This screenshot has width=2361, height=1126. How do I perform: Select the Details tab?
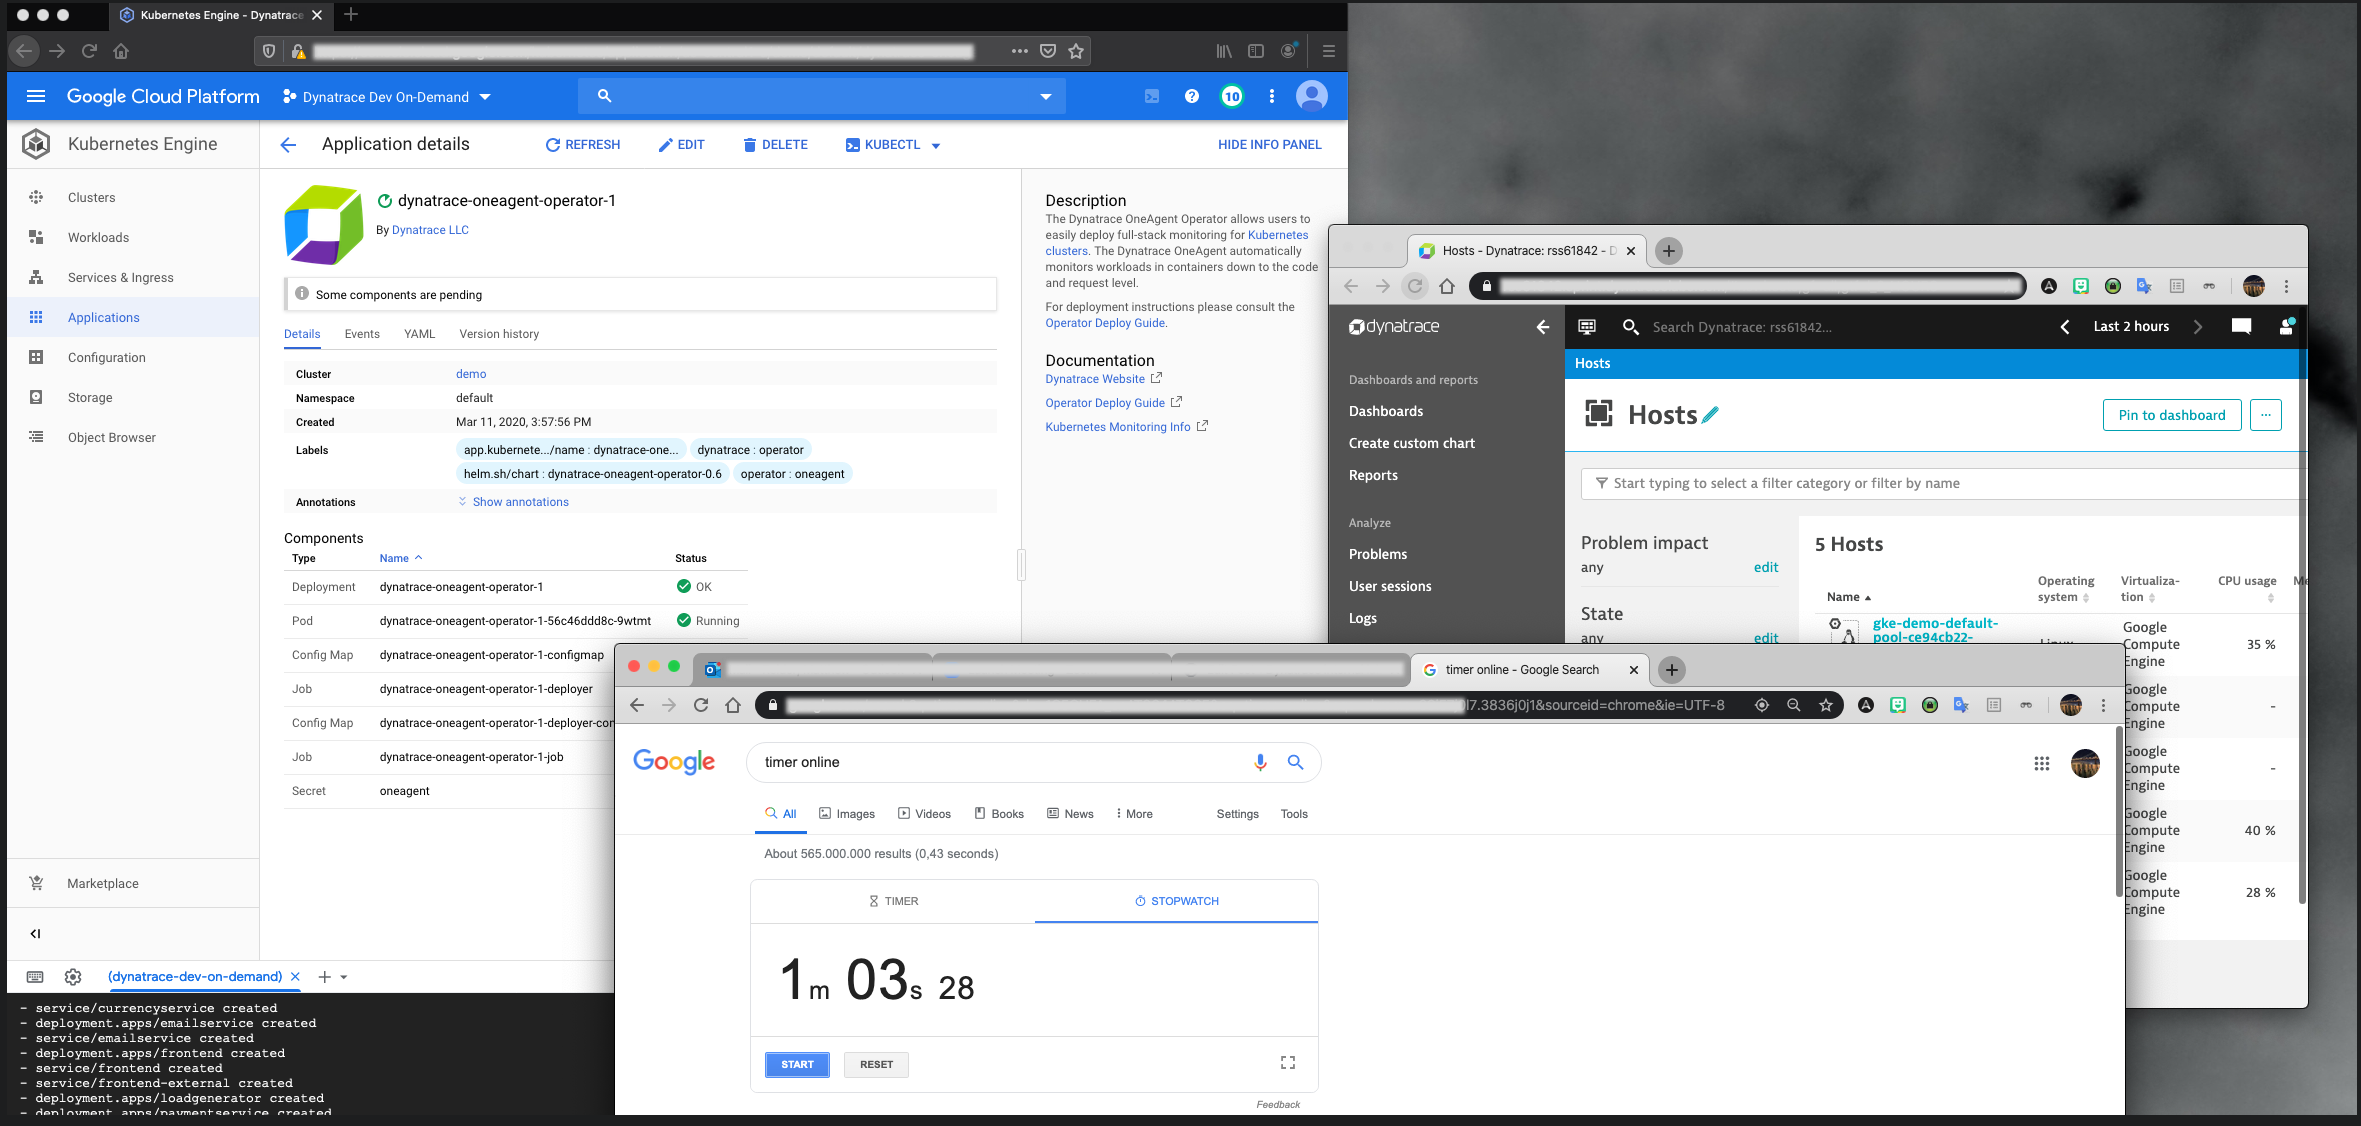click(302, 334)
